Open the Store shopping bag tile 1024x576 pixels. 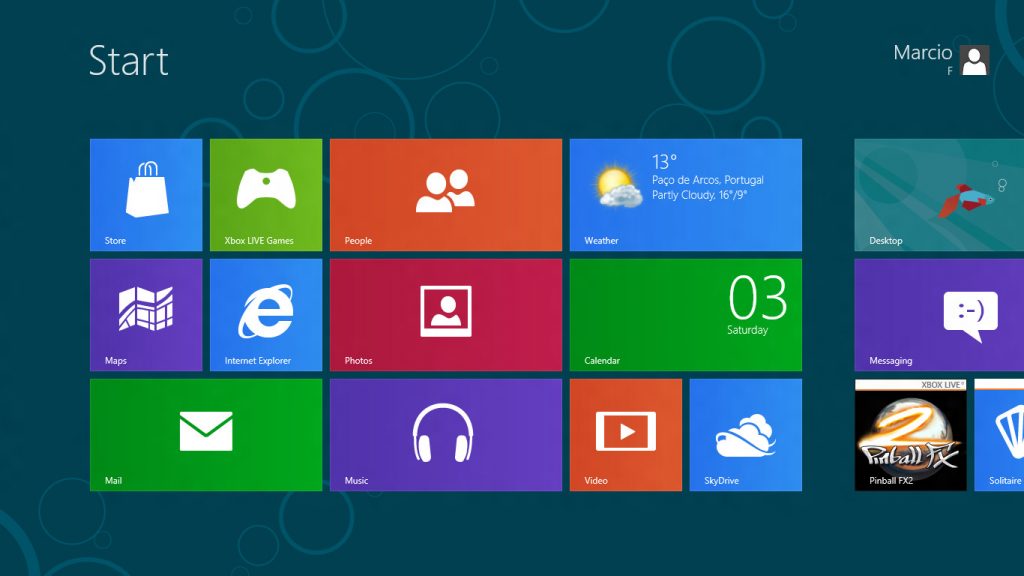(146, 195)
